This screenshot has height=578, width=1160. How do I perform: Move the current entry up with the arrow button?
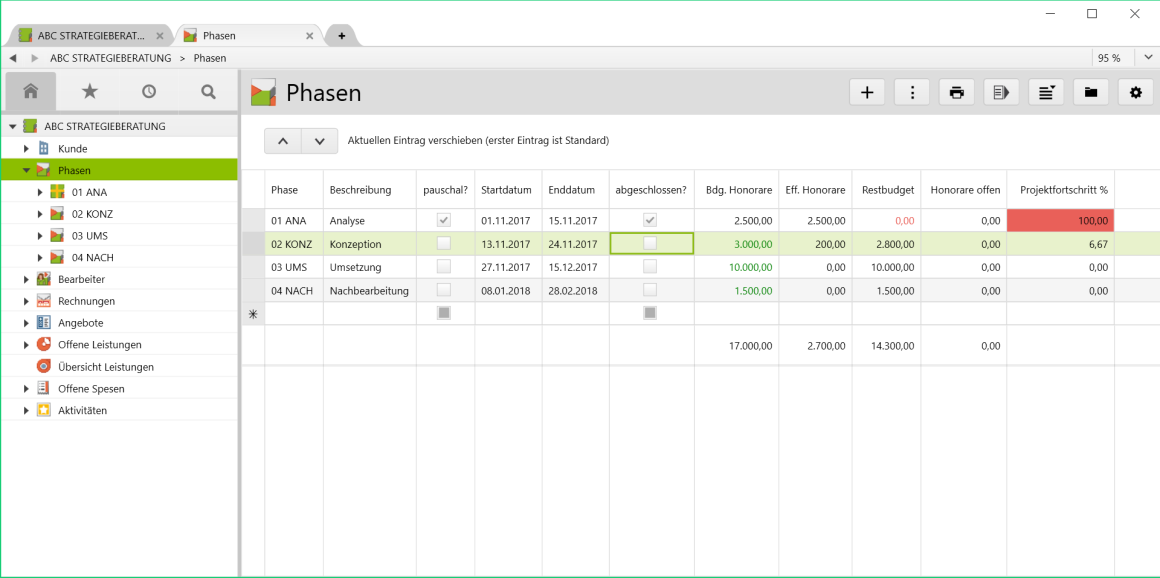tap(283, 141)
